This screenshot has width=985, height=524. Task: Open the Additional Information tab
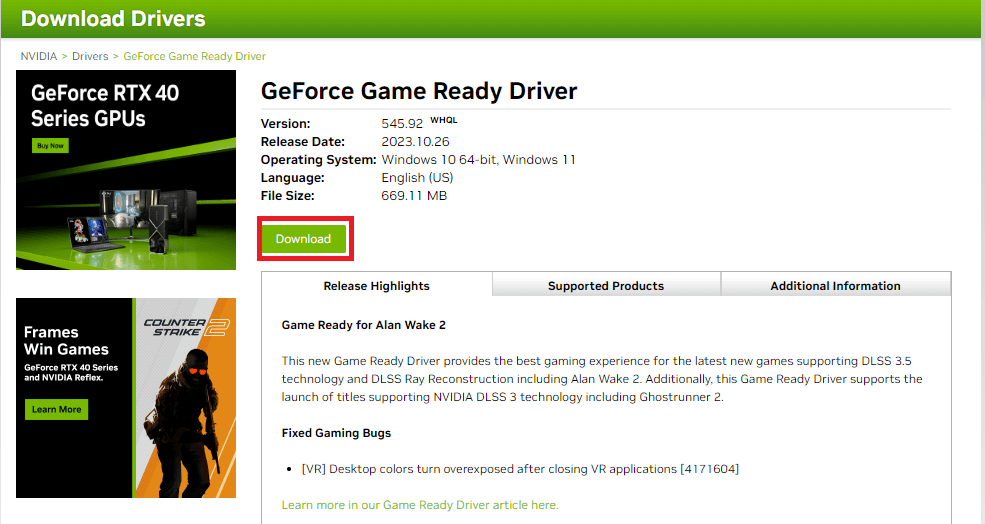click(x=835, y=286)
